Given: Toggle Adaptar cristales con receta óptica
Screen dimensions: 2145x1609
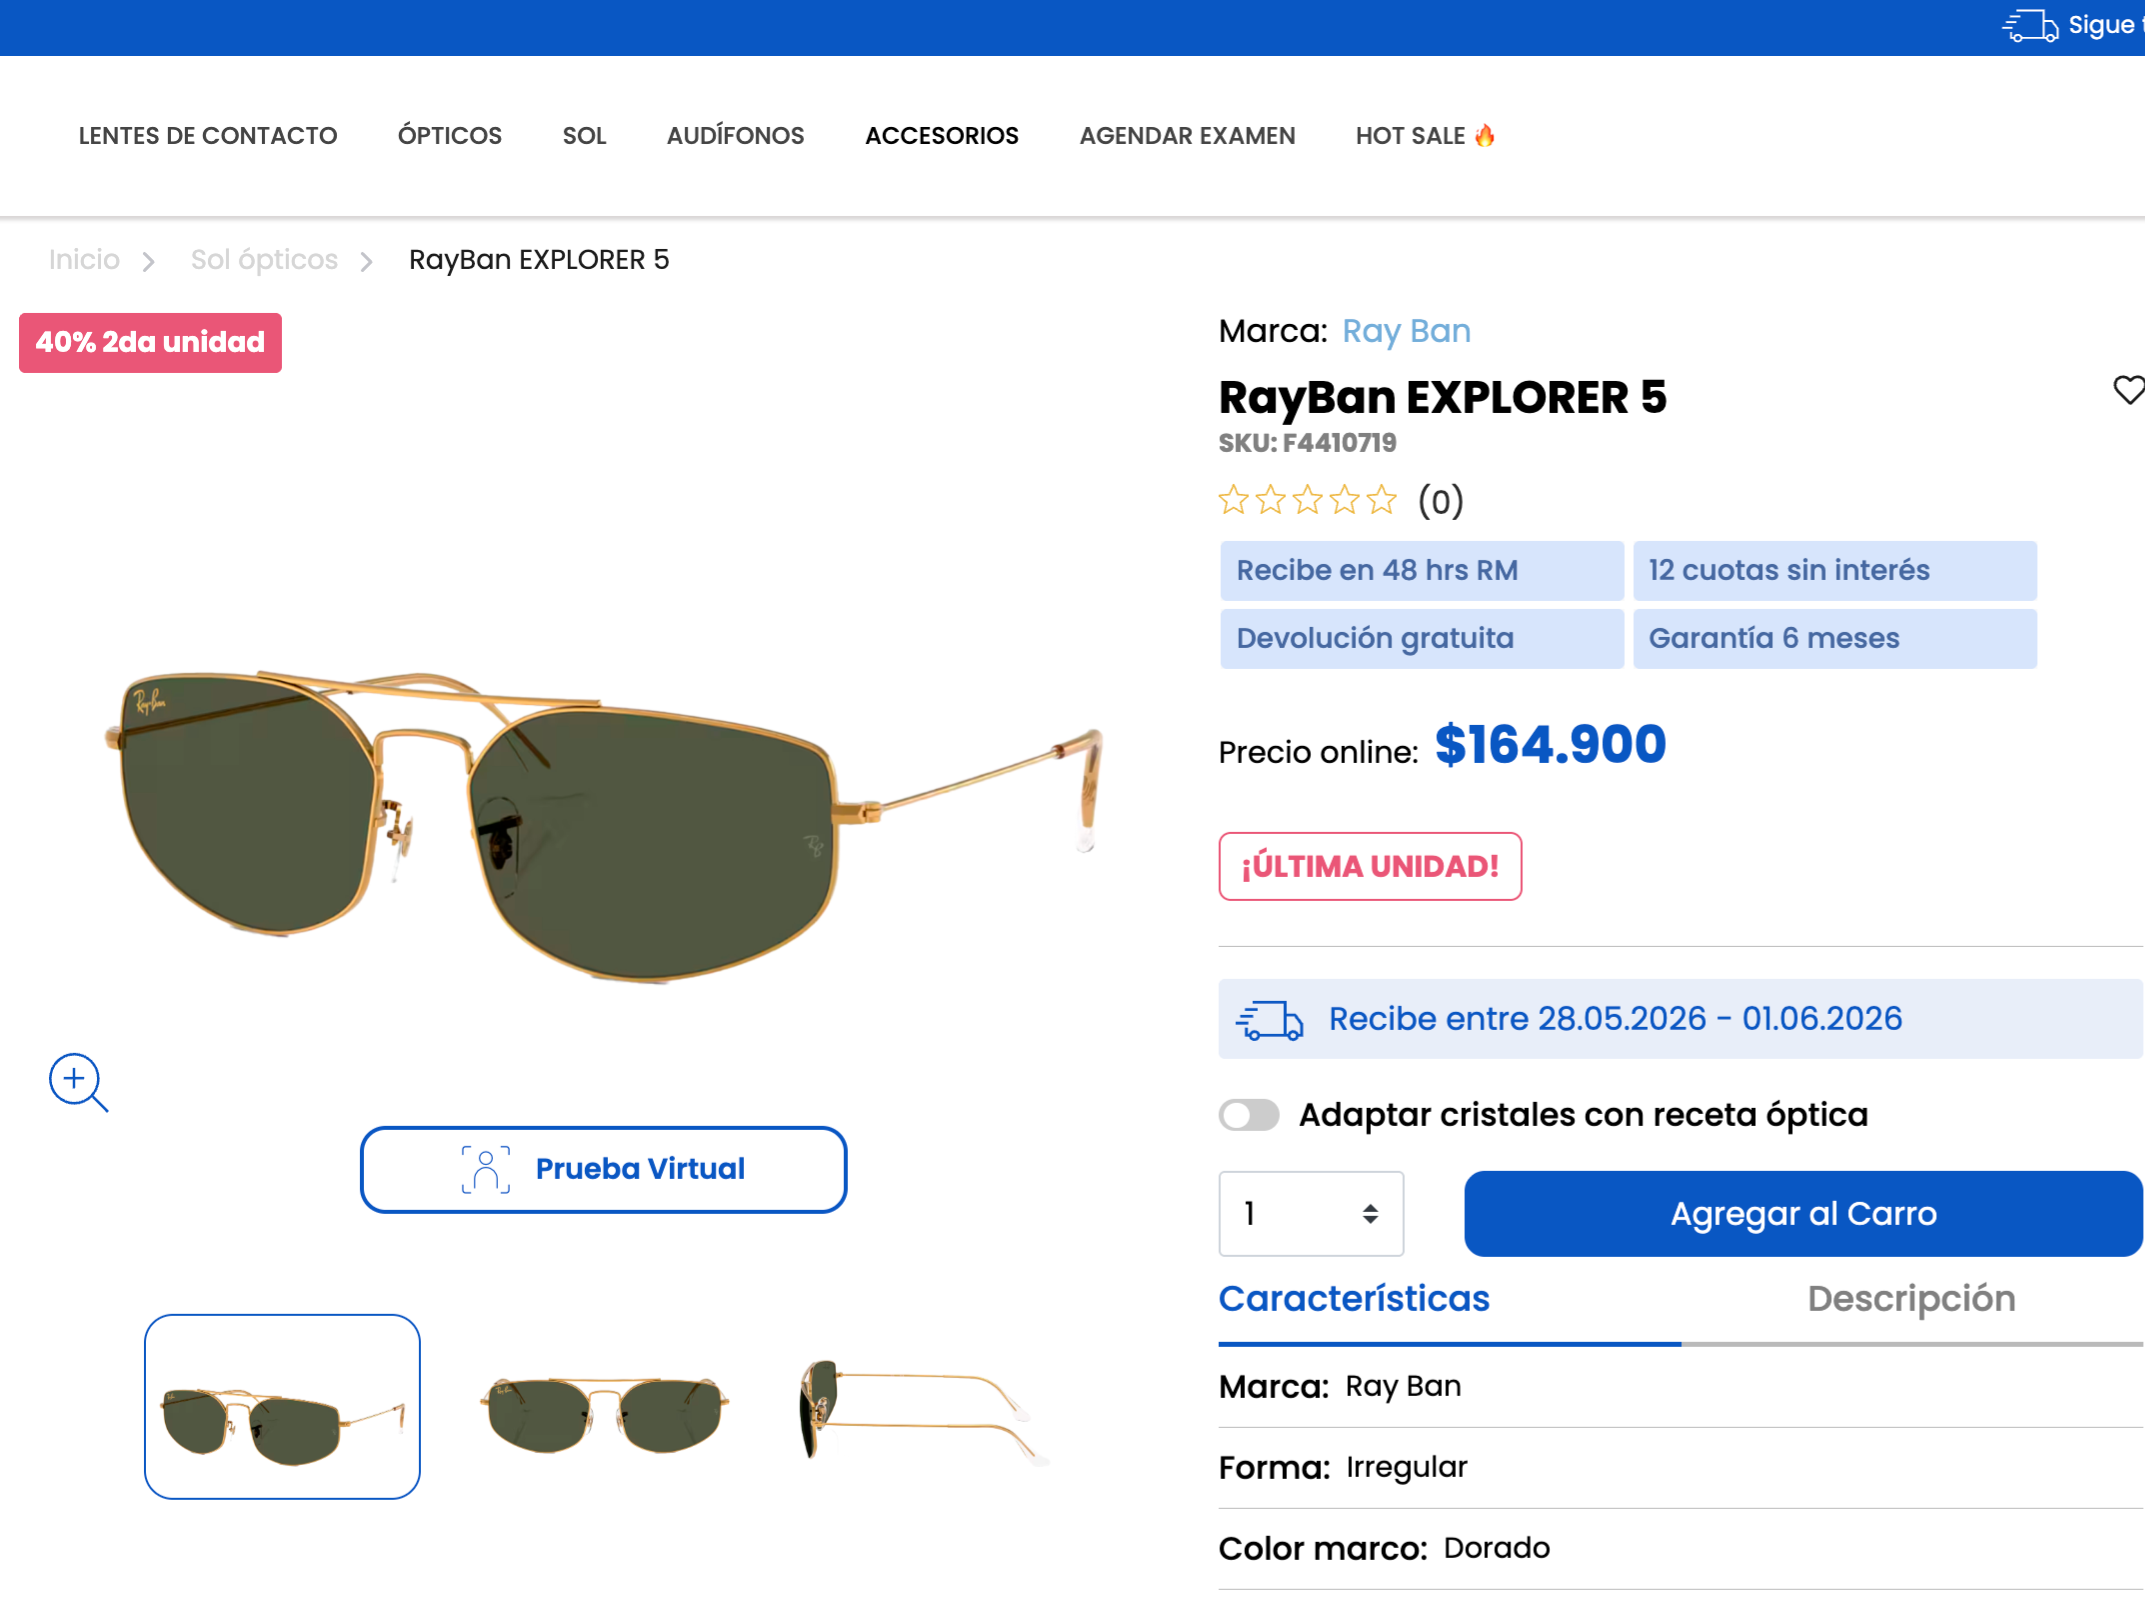Looking at the screenshot, I should tap(1249, 1114).
